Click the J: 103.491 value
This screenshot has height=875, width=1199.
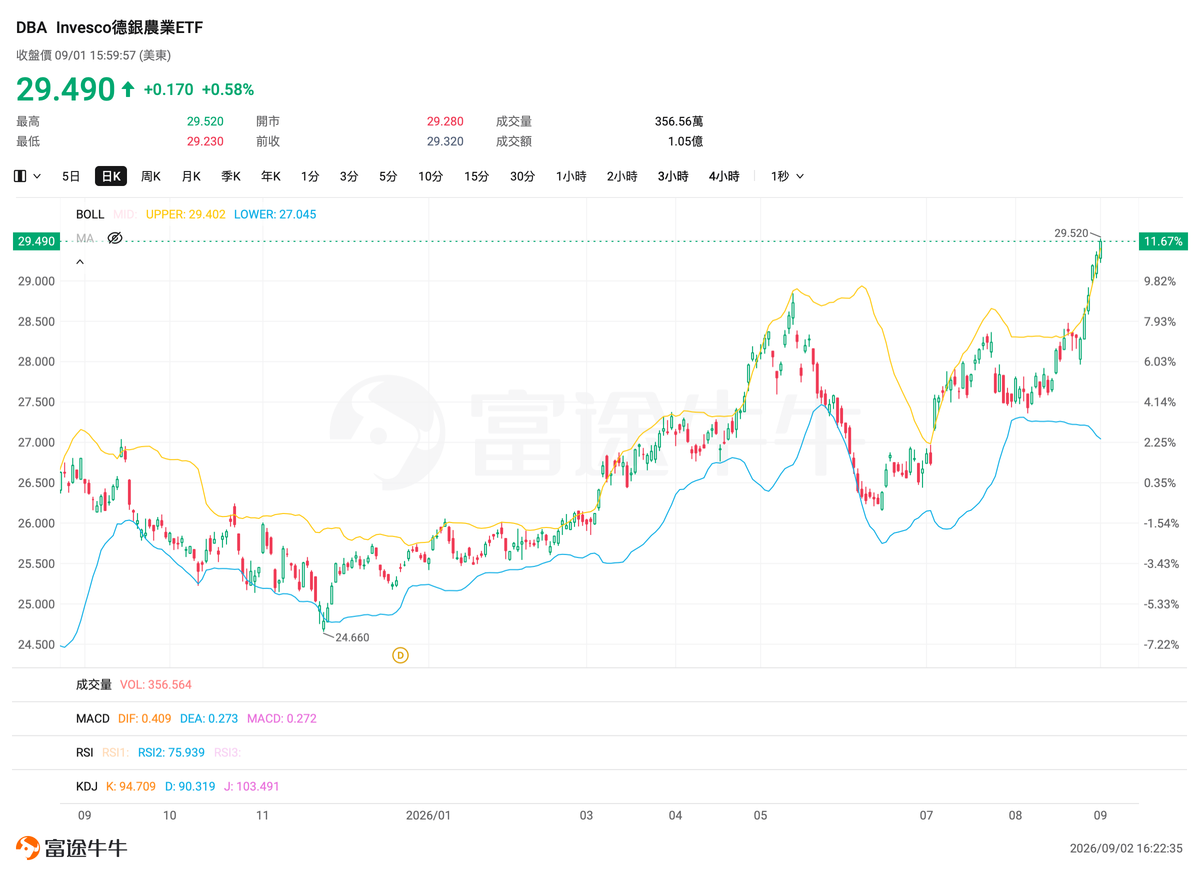click(252, 786)
